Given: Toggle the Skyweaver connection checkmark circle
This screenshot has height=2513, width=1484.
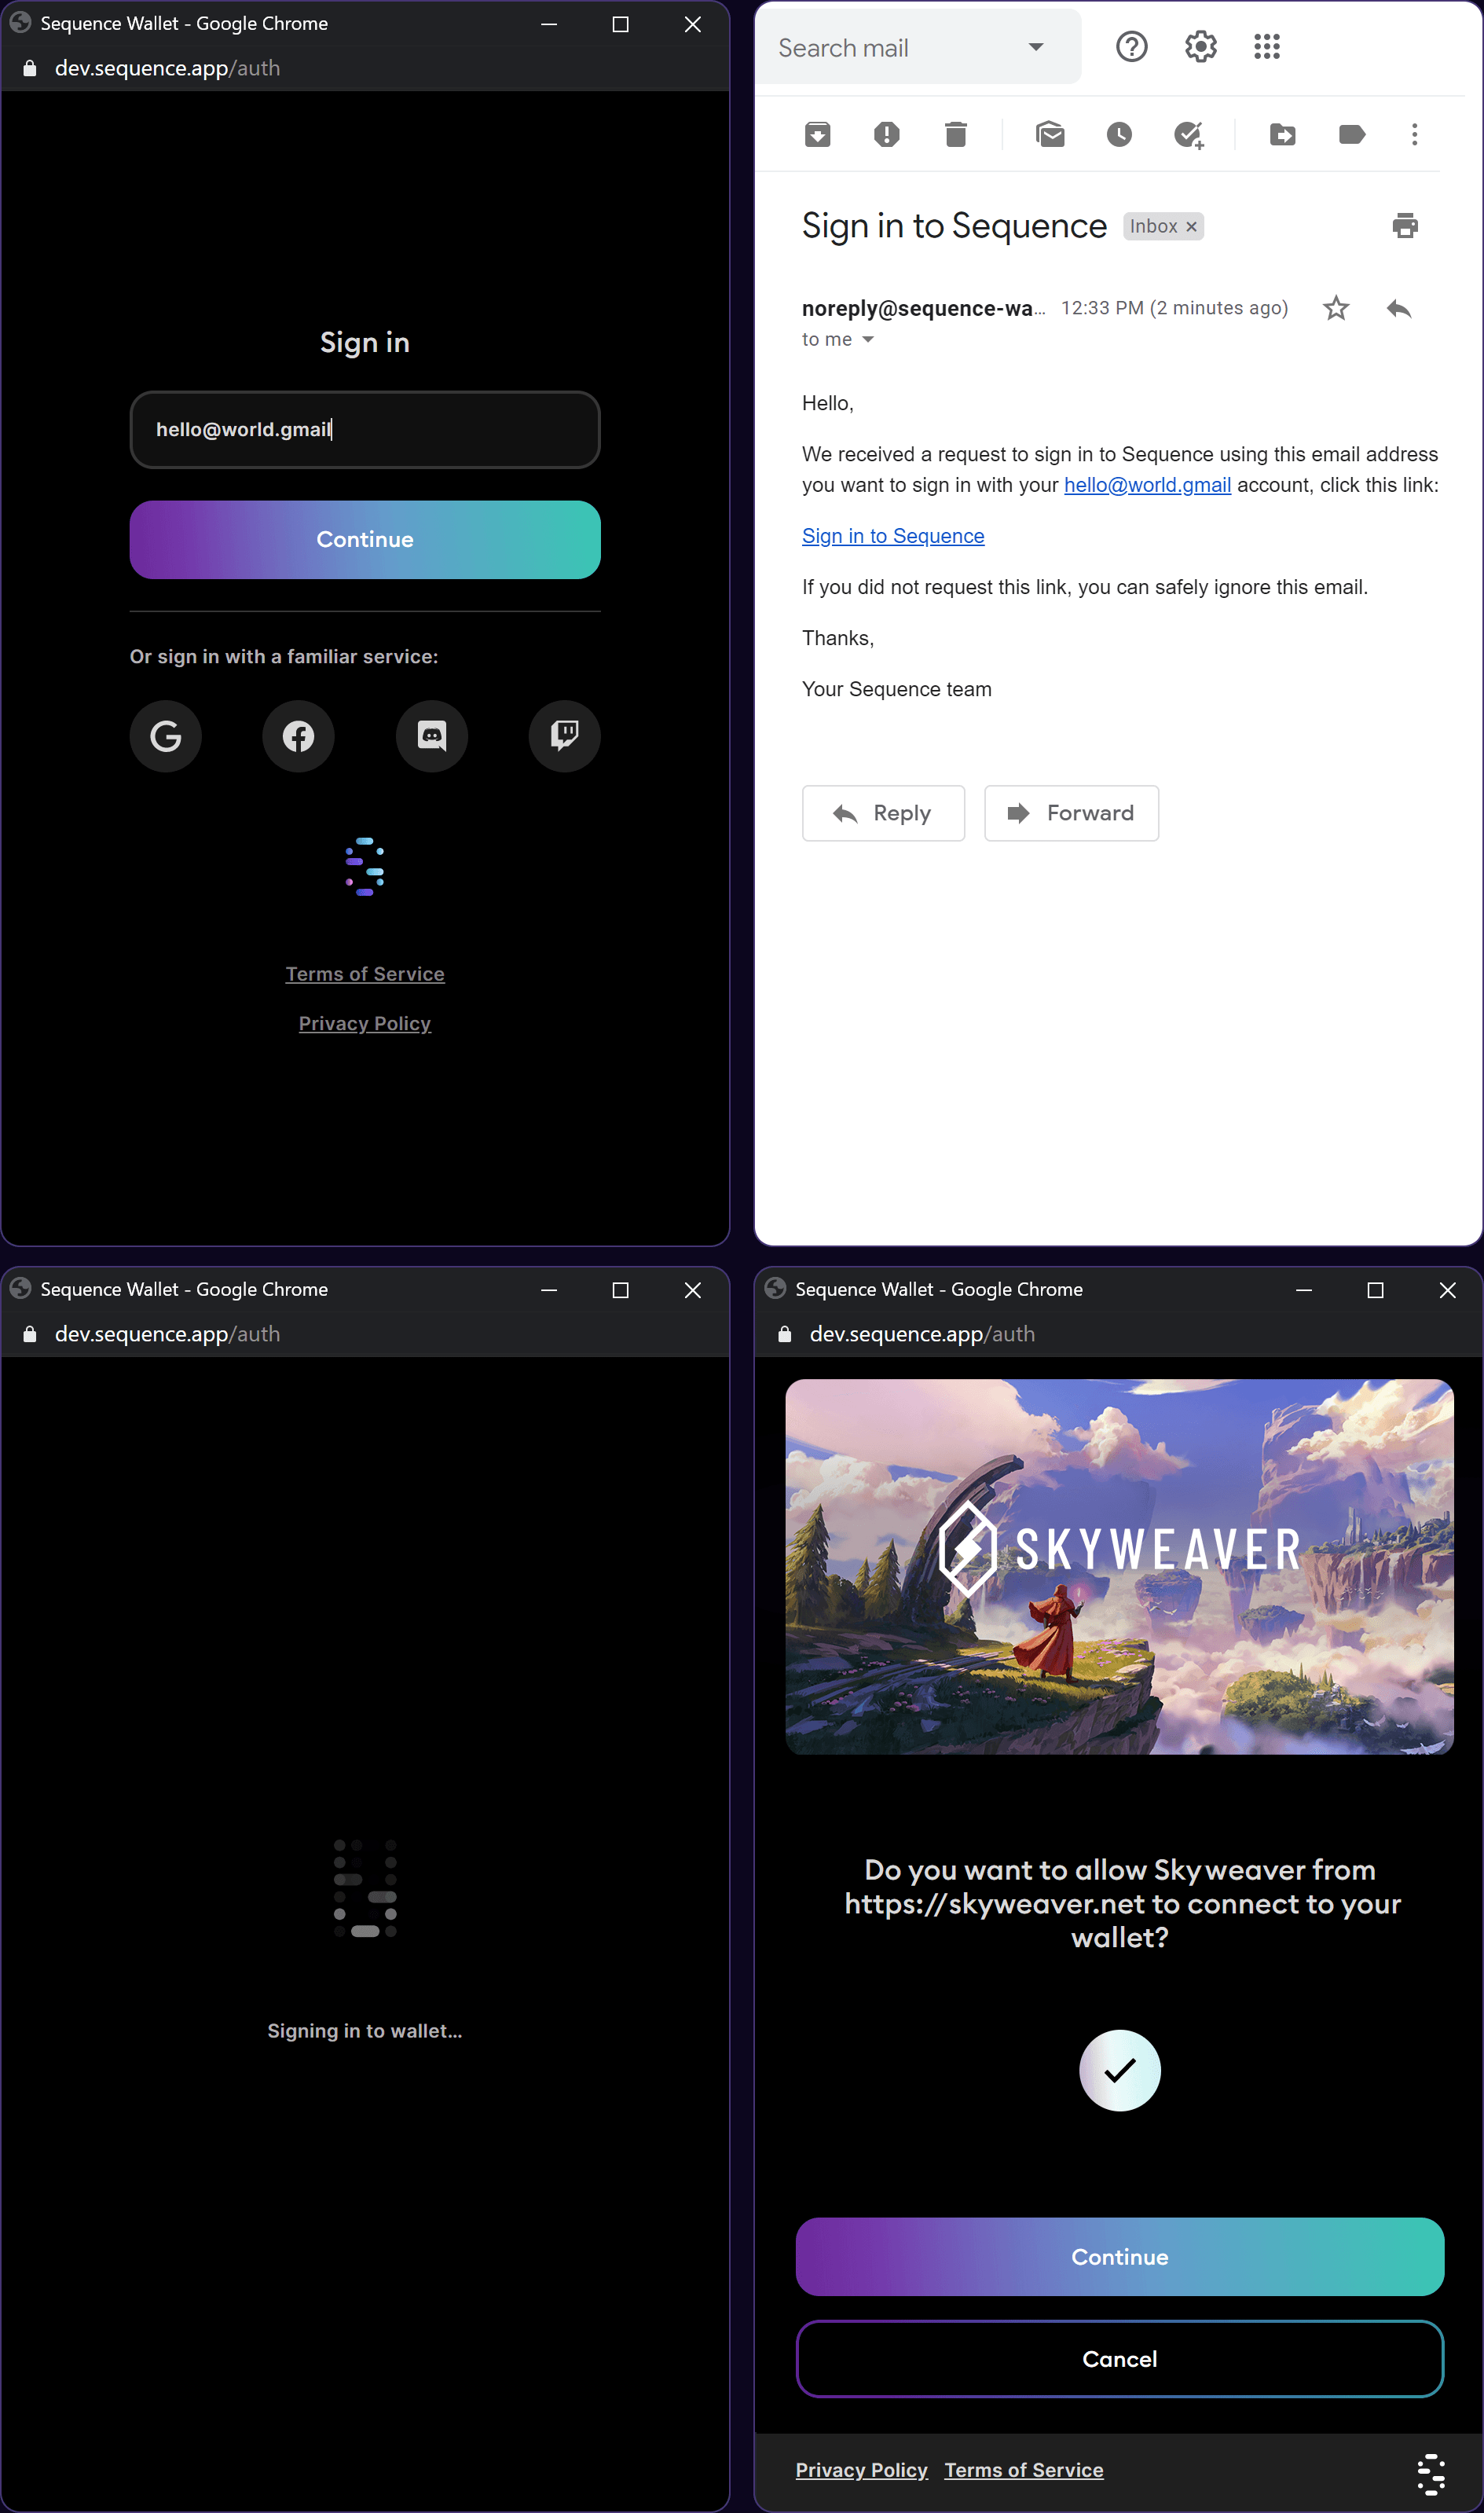Looking at the screenshot, I should (1119, 2070).
